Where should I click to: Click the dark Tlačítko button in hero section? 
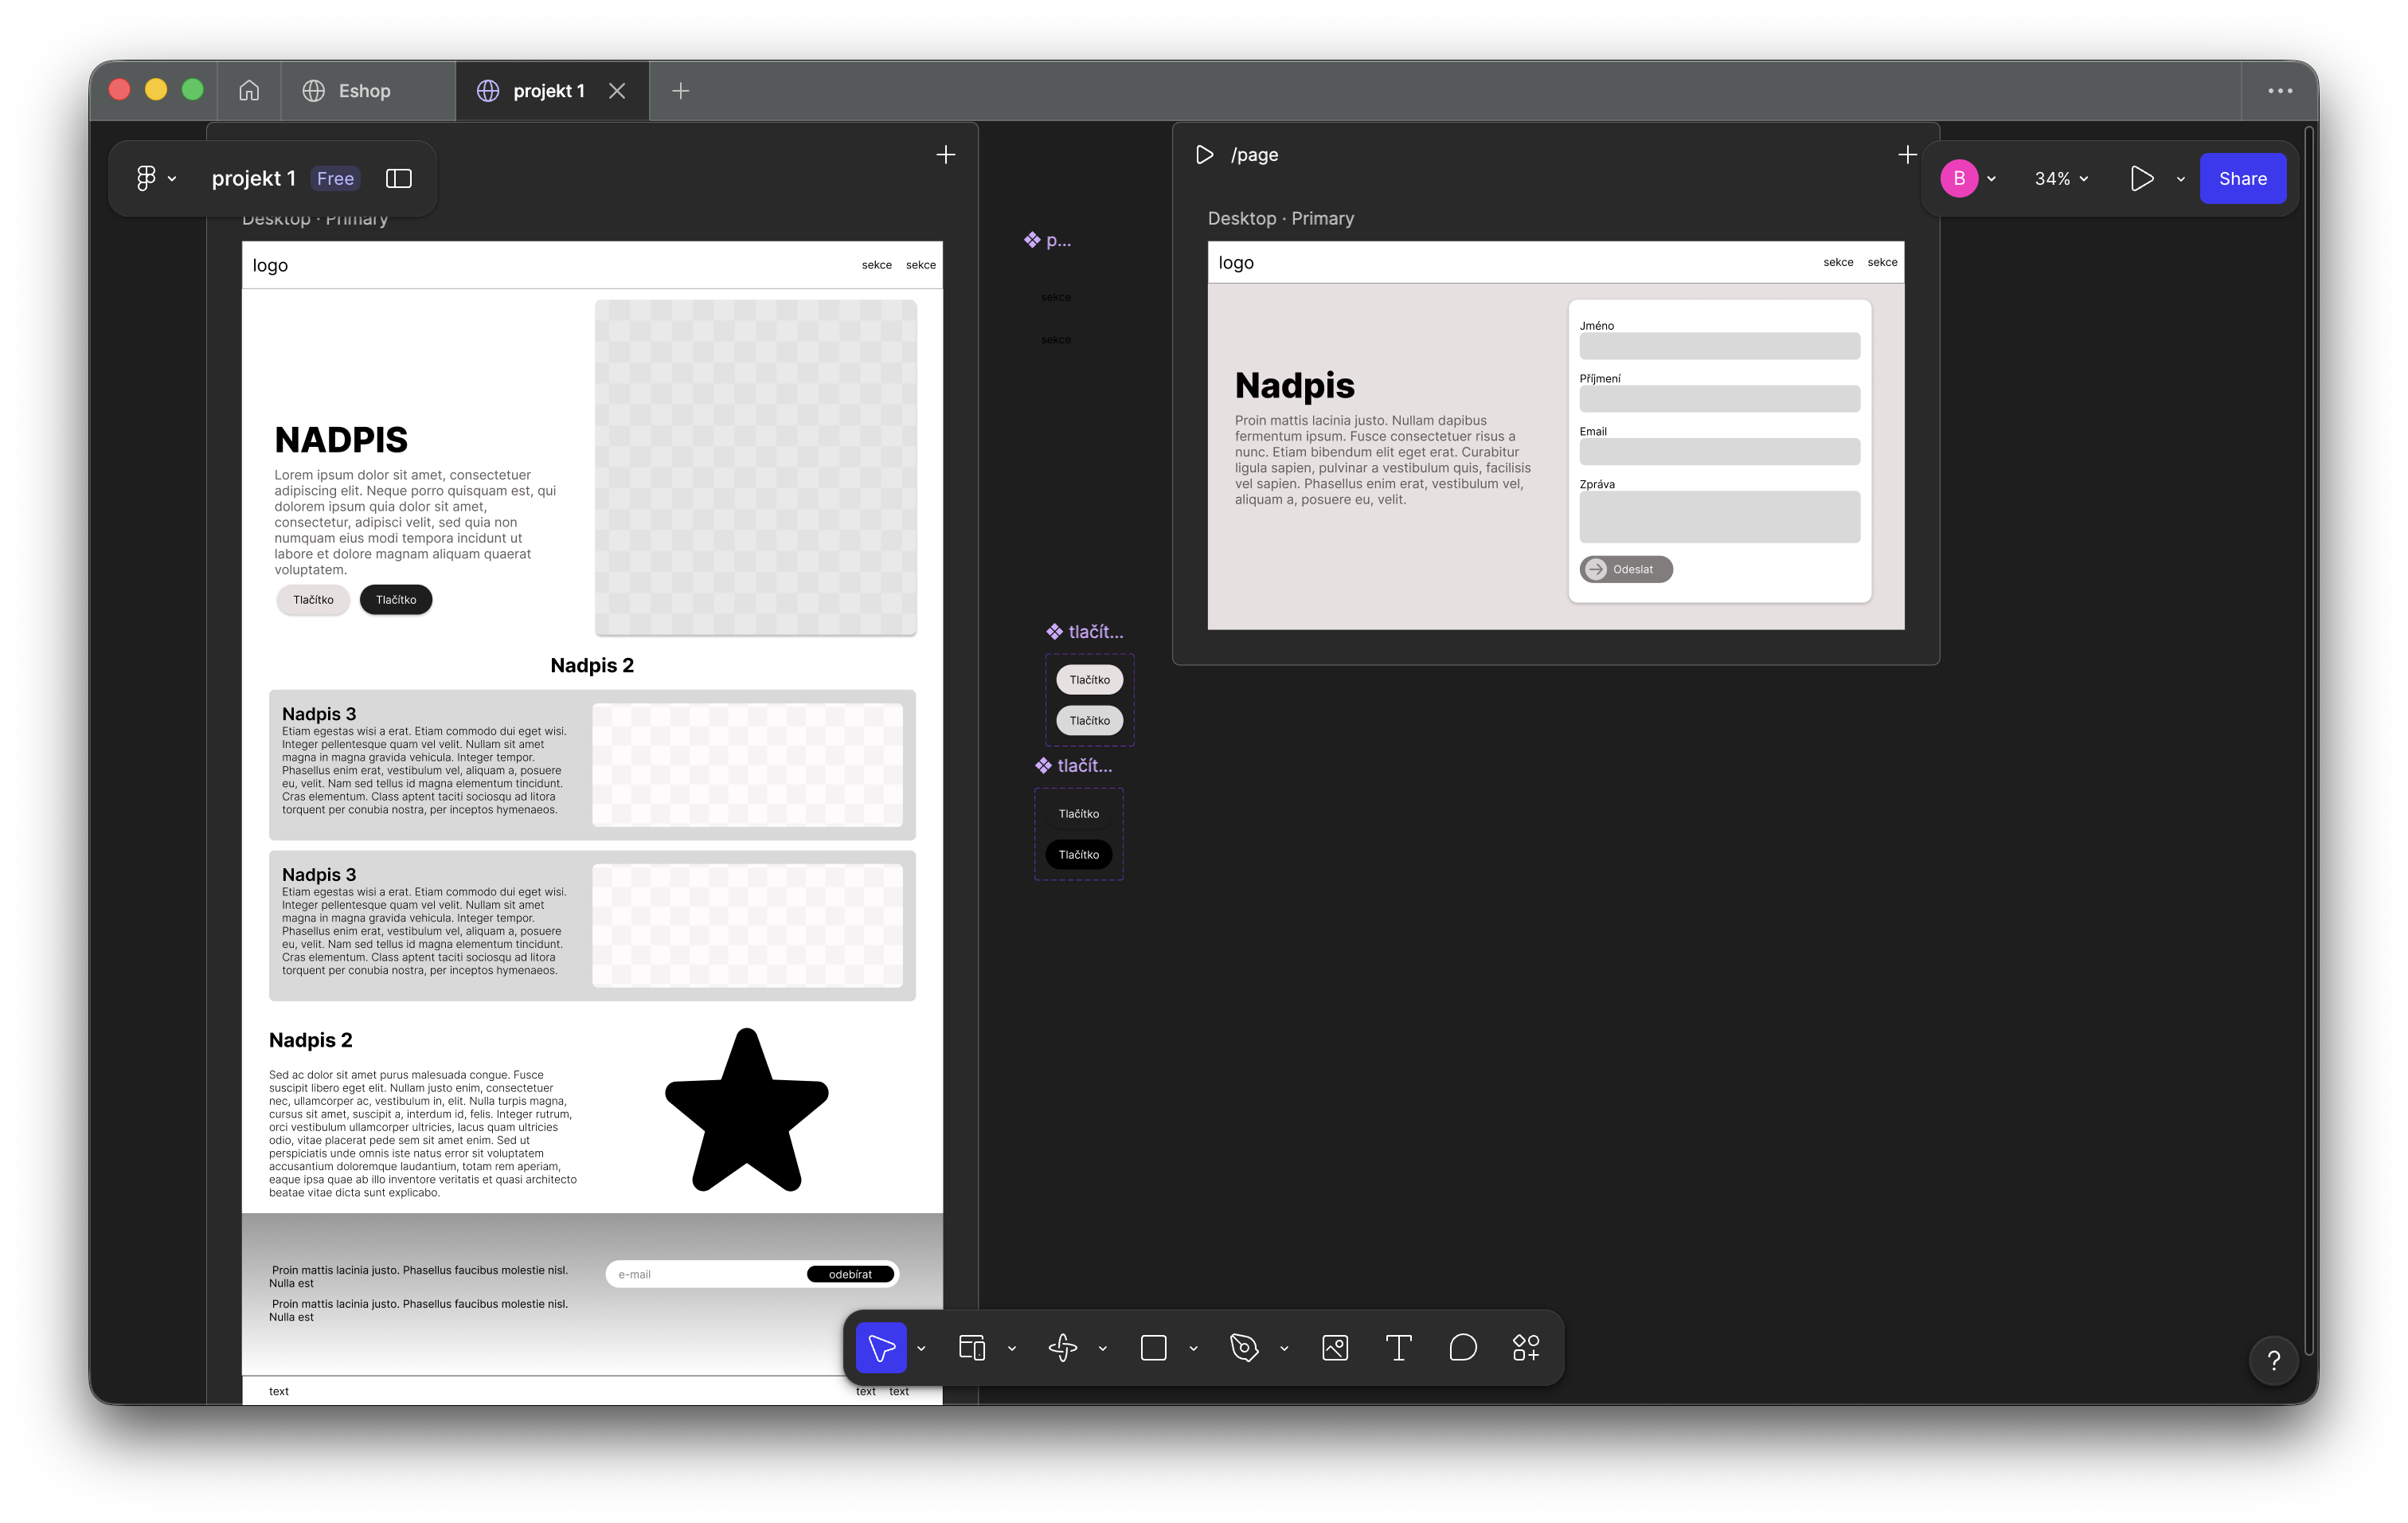395,599
